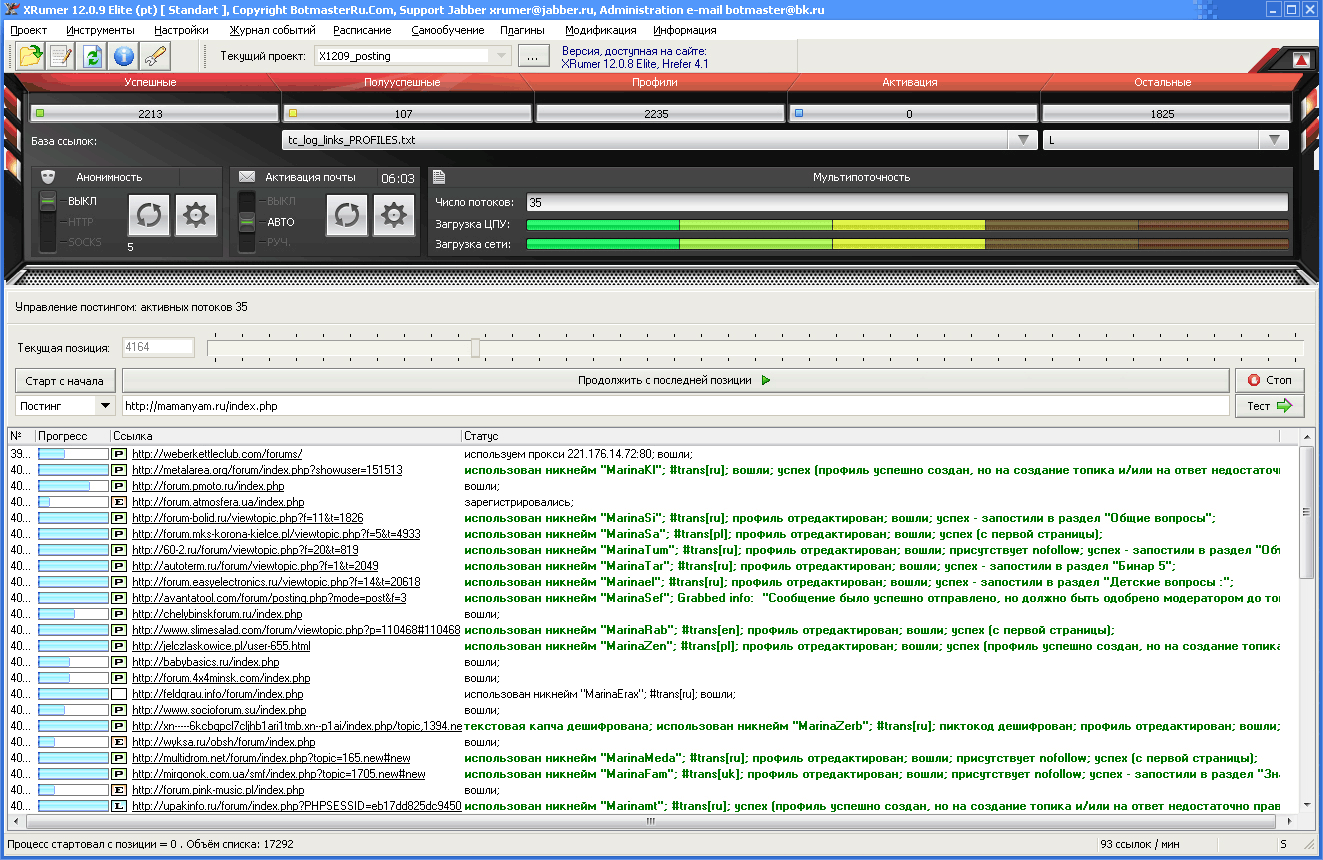Click the mask icon beside Анонимность
This screenshot has height=860, width=1323.
47,177
